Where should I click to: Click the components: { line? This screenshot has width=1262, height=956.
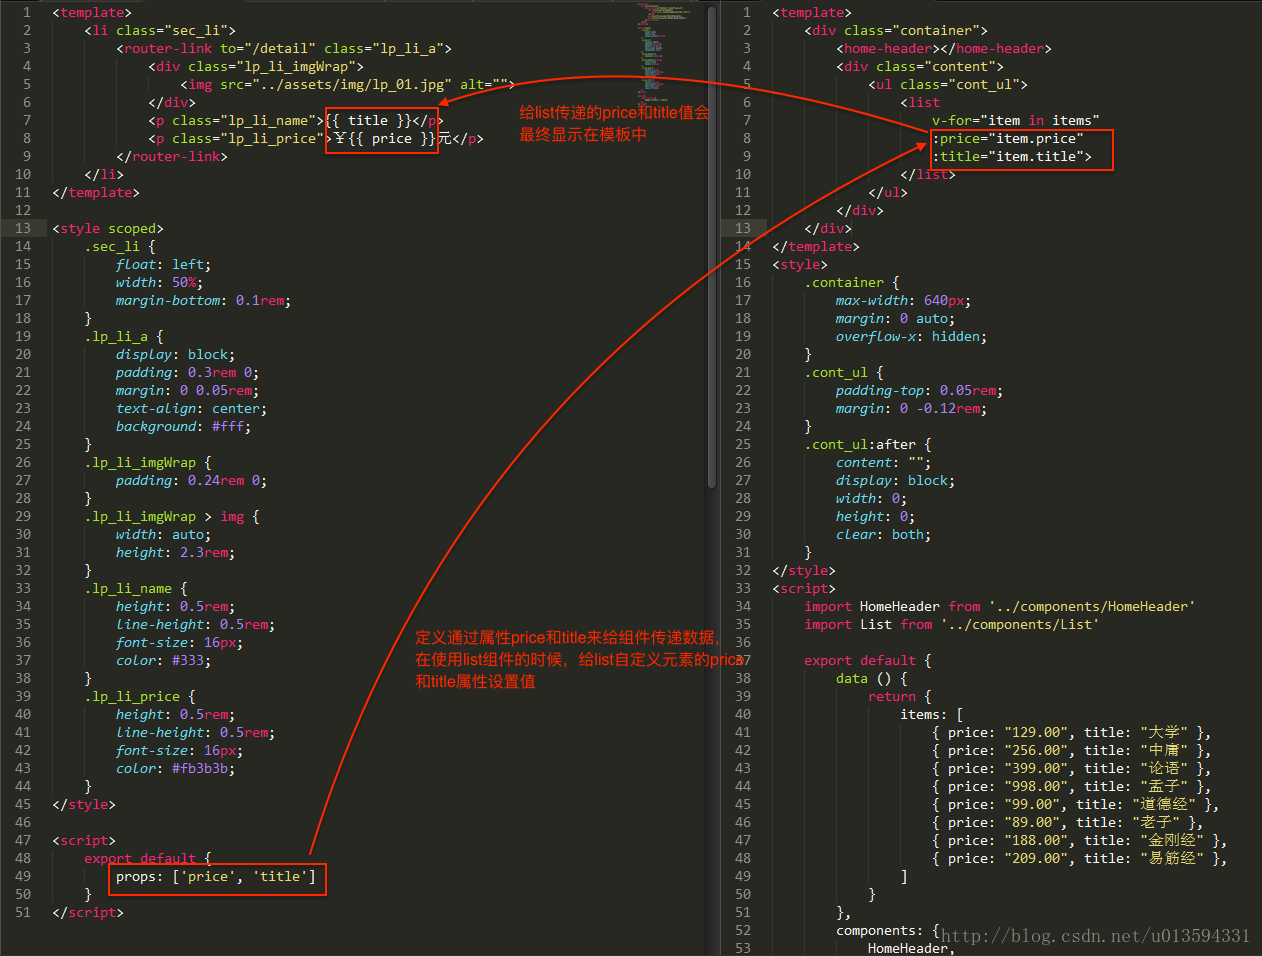point(888,930)
